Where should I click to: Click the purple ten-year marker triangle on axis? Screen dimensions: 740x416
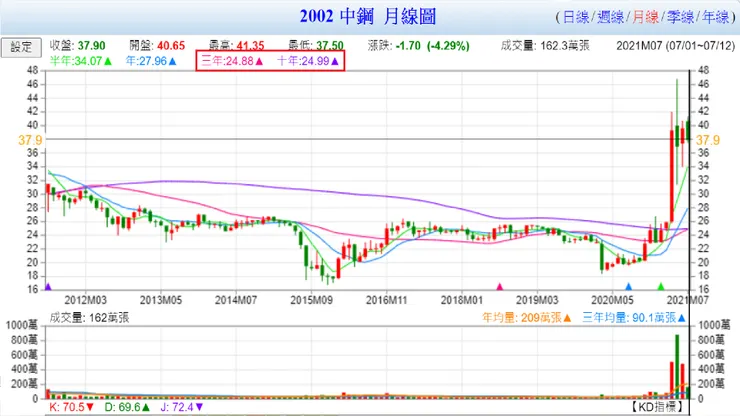(48, 287)
